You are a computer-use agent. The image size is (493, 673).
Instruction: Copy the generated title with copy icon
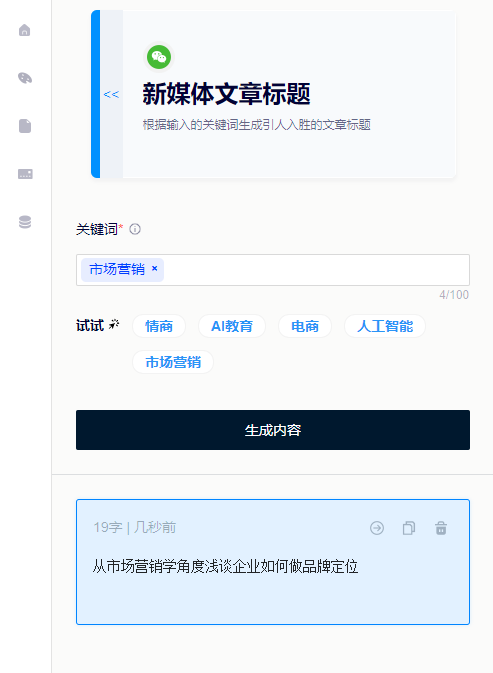[409, 528]
